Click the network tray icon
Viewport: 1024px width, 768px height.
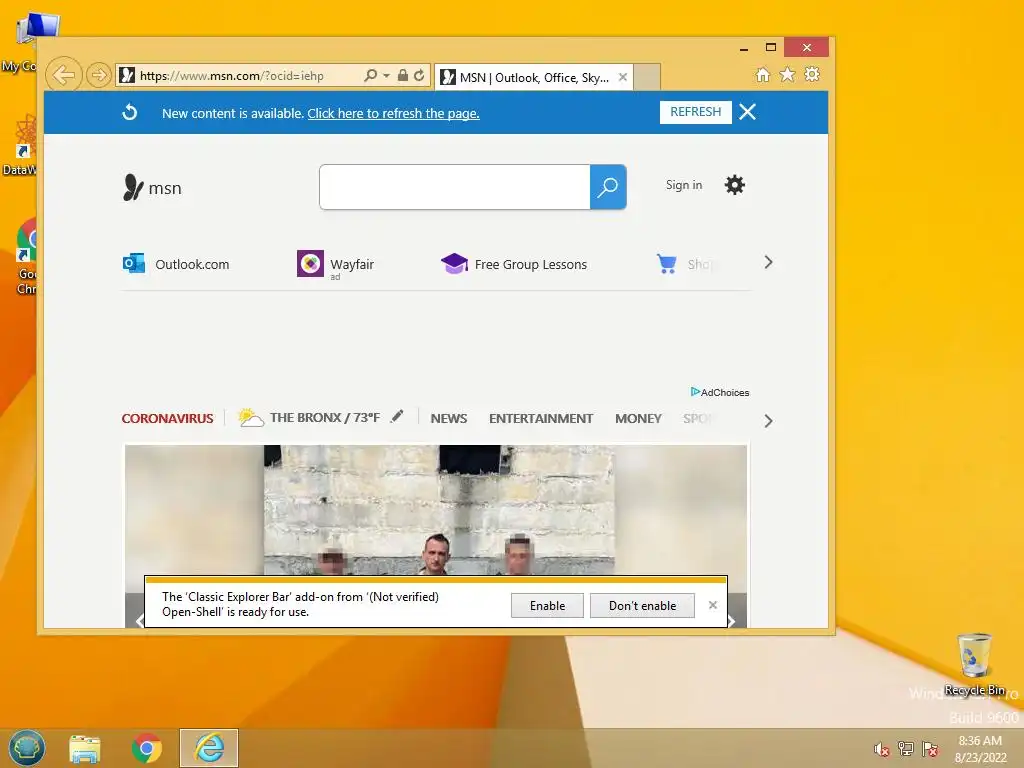point(905,748)
